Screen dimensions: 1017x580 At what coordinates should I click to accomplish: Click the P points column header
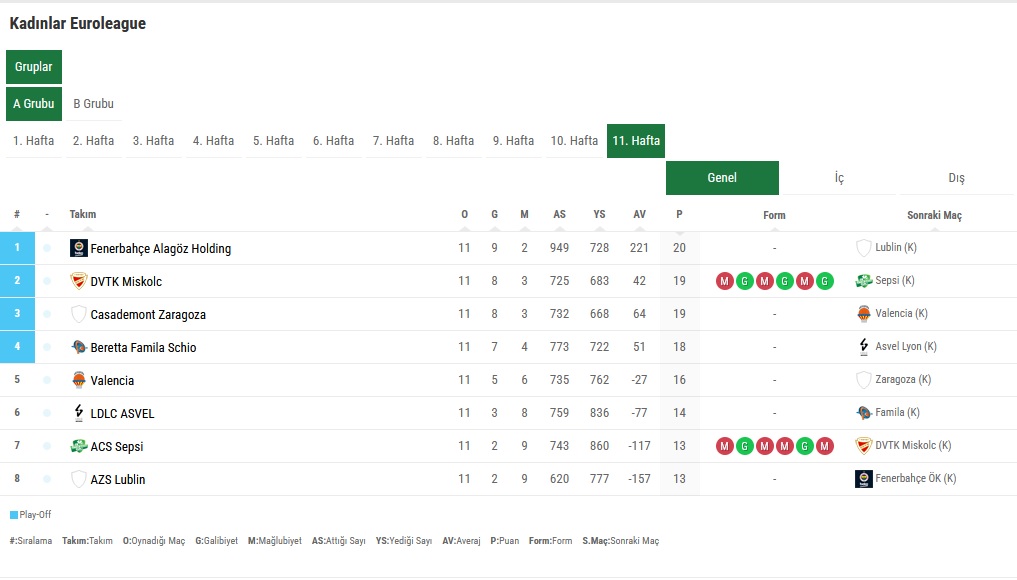[x=679, y=214]
